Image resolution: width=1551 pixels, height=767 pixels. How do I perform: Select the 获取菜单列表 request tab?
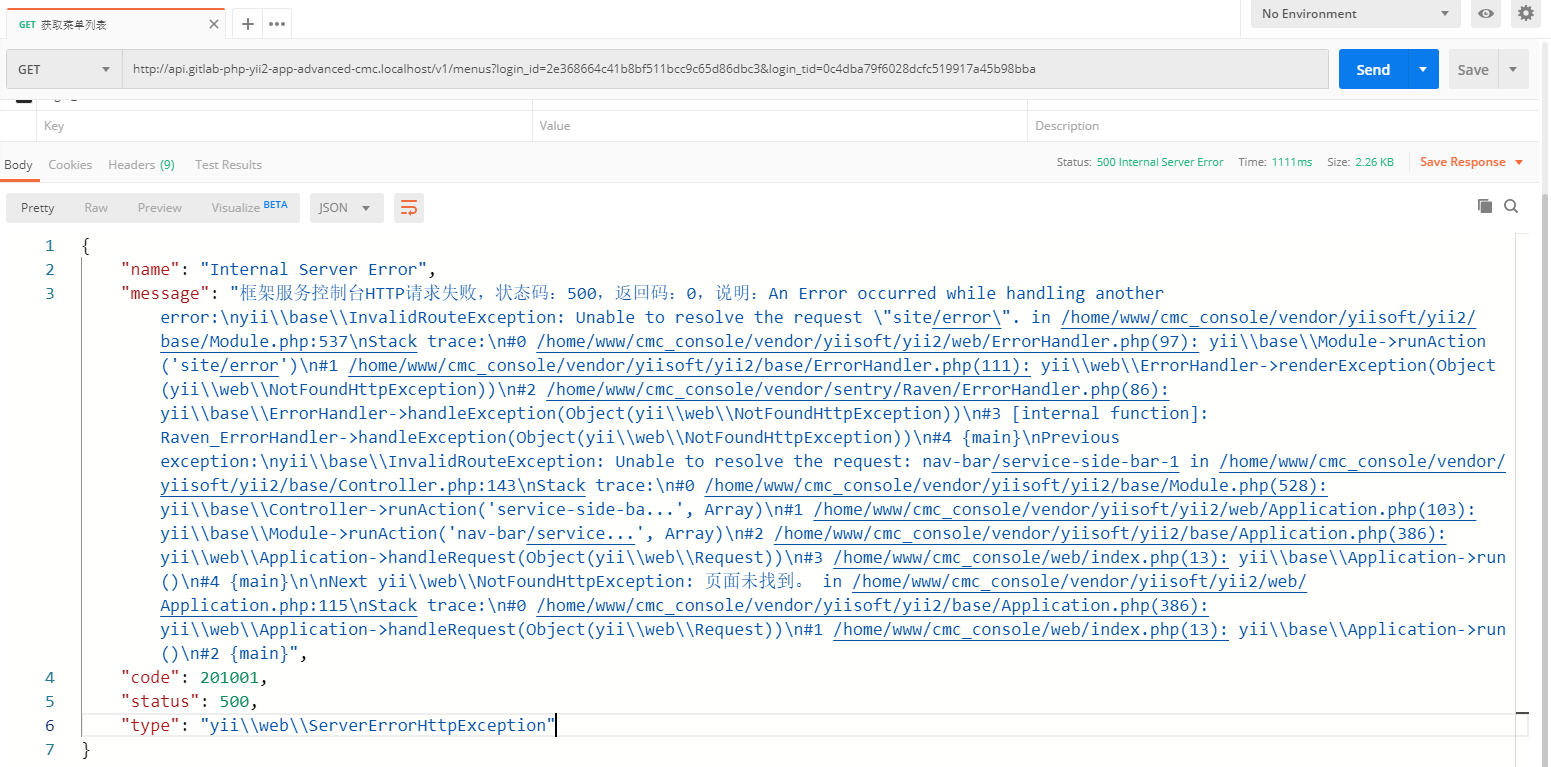[x=115, y=24]
